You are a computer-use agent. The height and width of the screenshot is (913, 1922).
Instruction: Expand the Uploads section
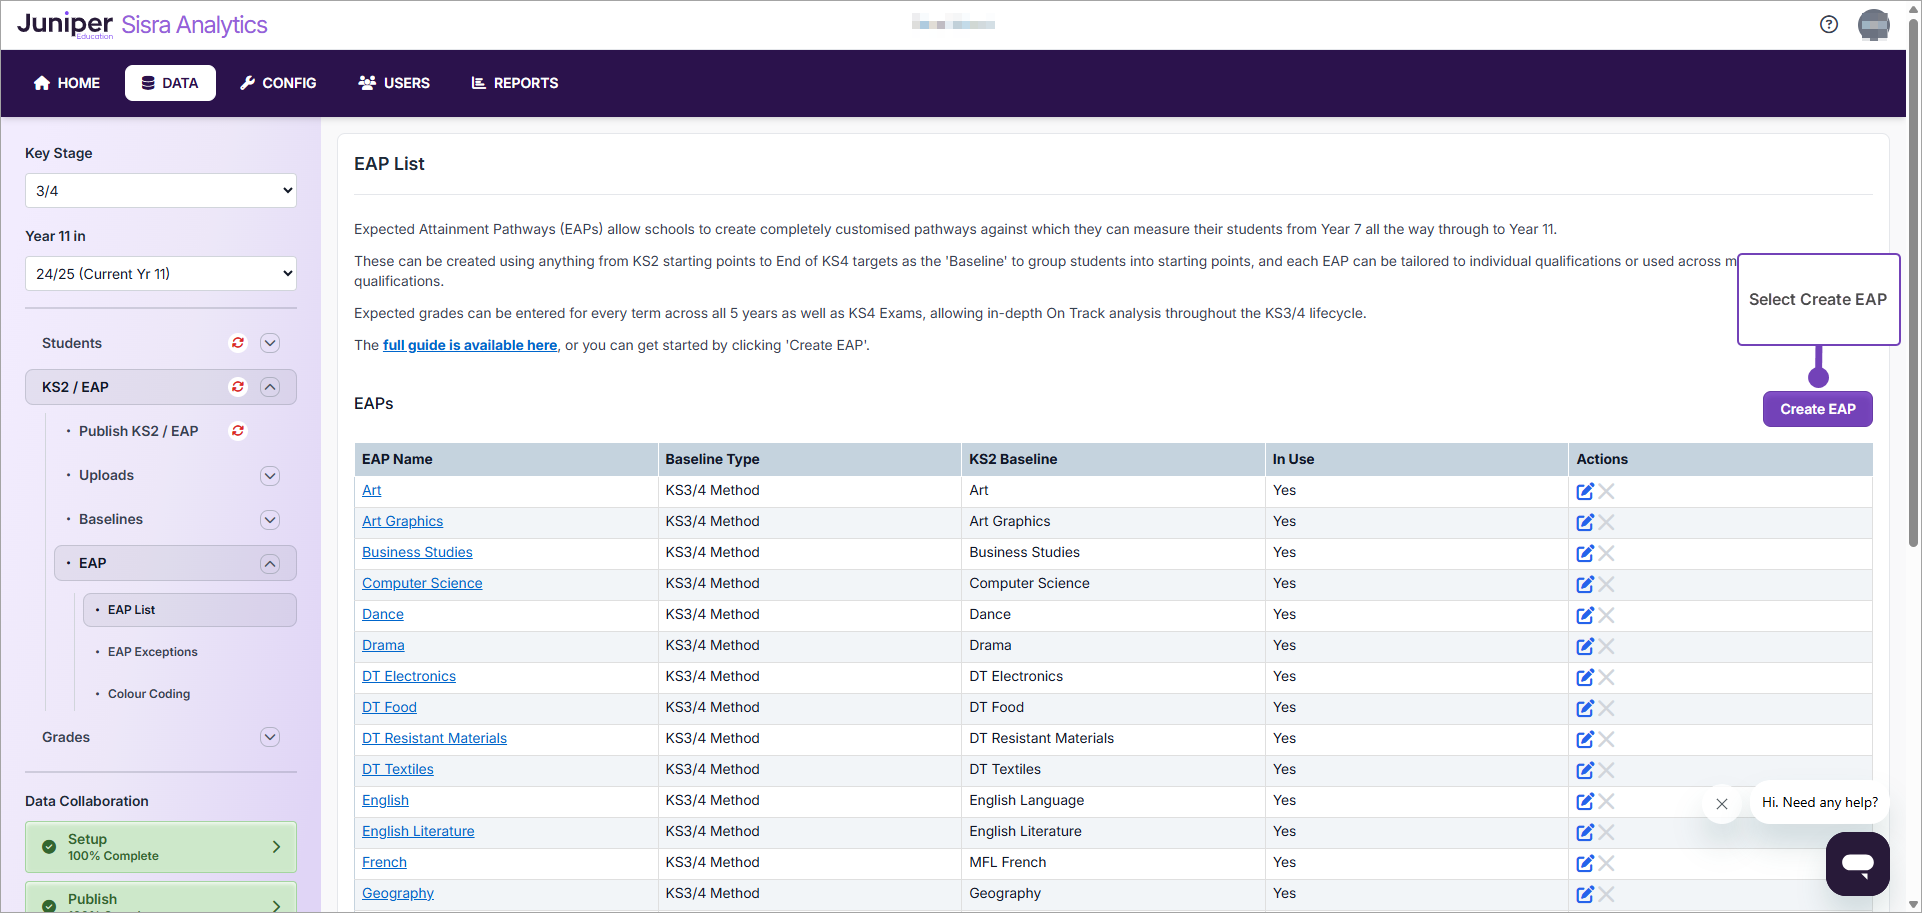(270, 476)
